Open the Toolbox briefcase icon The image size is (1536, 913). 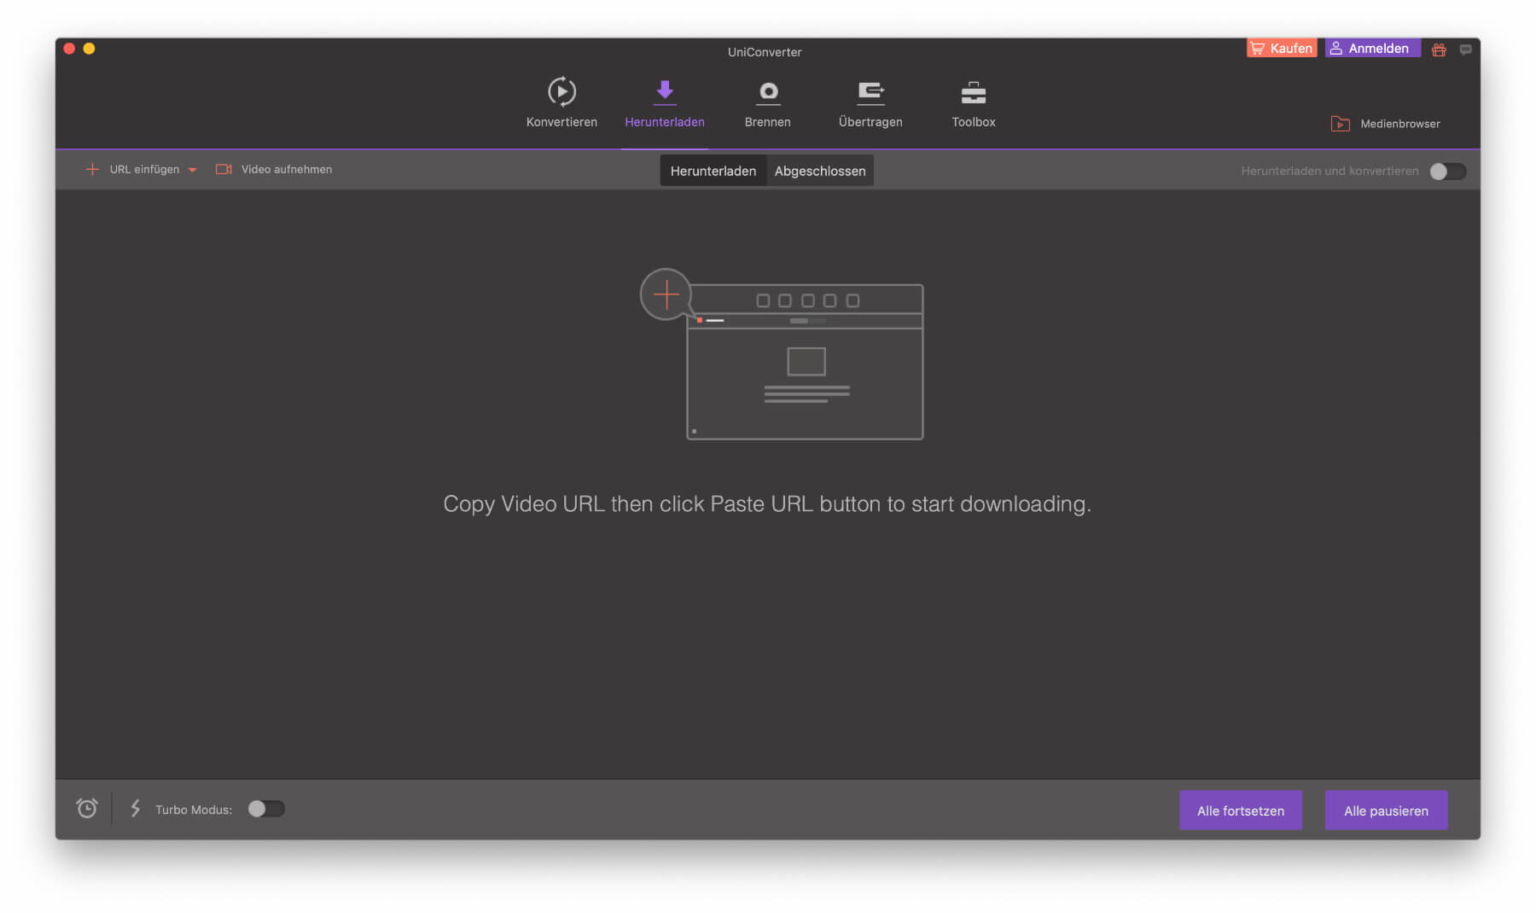click(973, 93)
